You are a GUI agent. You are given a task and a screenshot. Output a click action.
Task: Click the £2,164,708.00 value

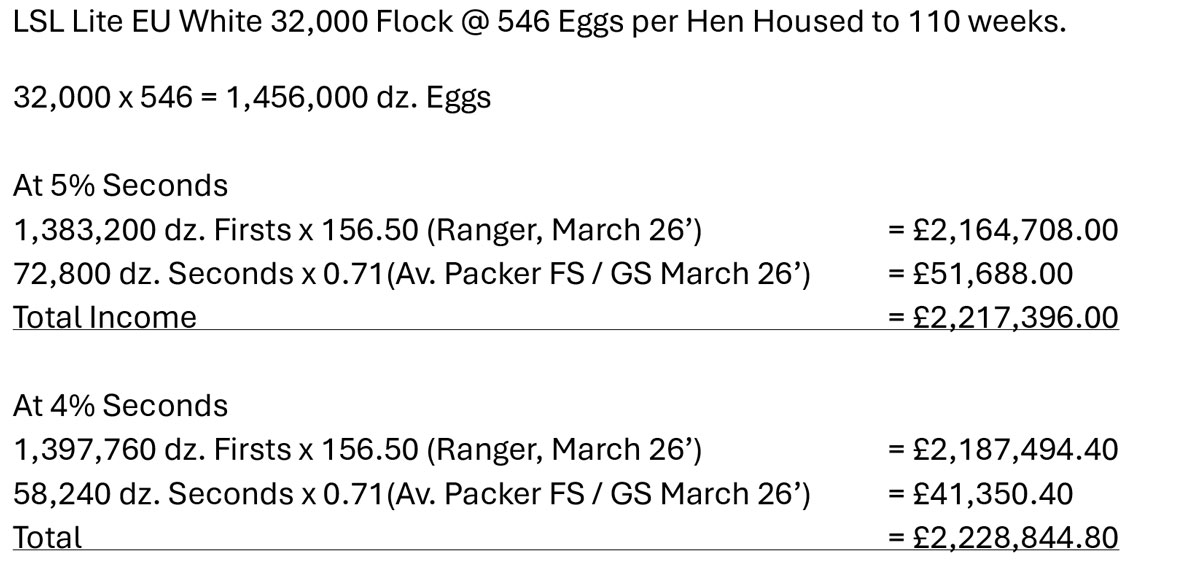point(1002,230)
